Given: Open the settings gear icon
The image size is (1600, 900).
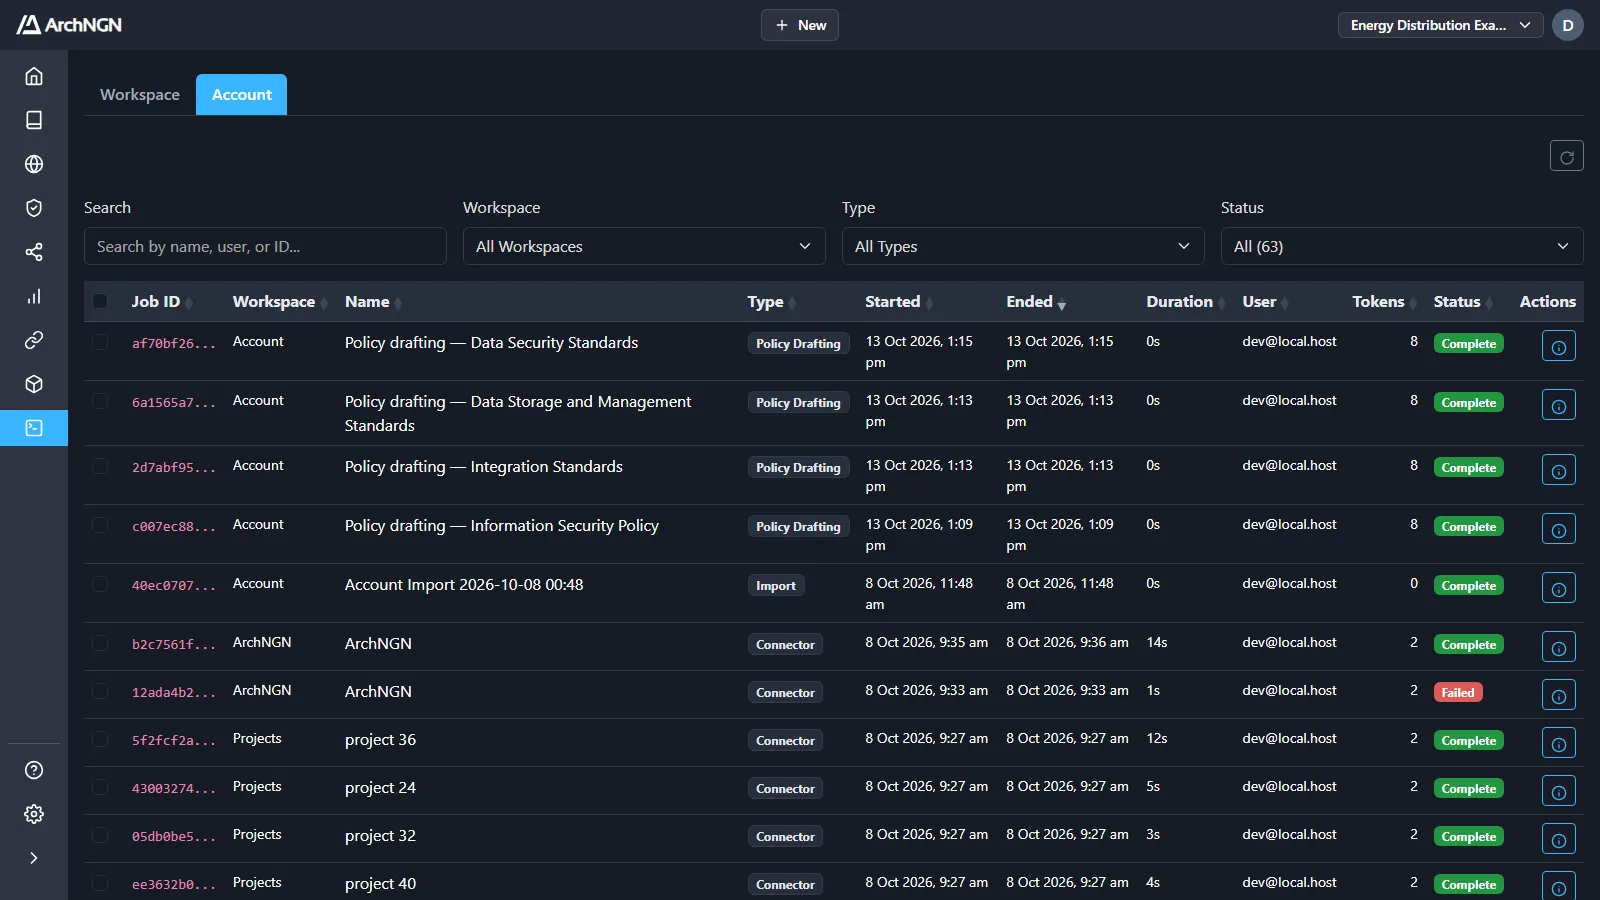Looking at the screenshot, I should 34,814.
